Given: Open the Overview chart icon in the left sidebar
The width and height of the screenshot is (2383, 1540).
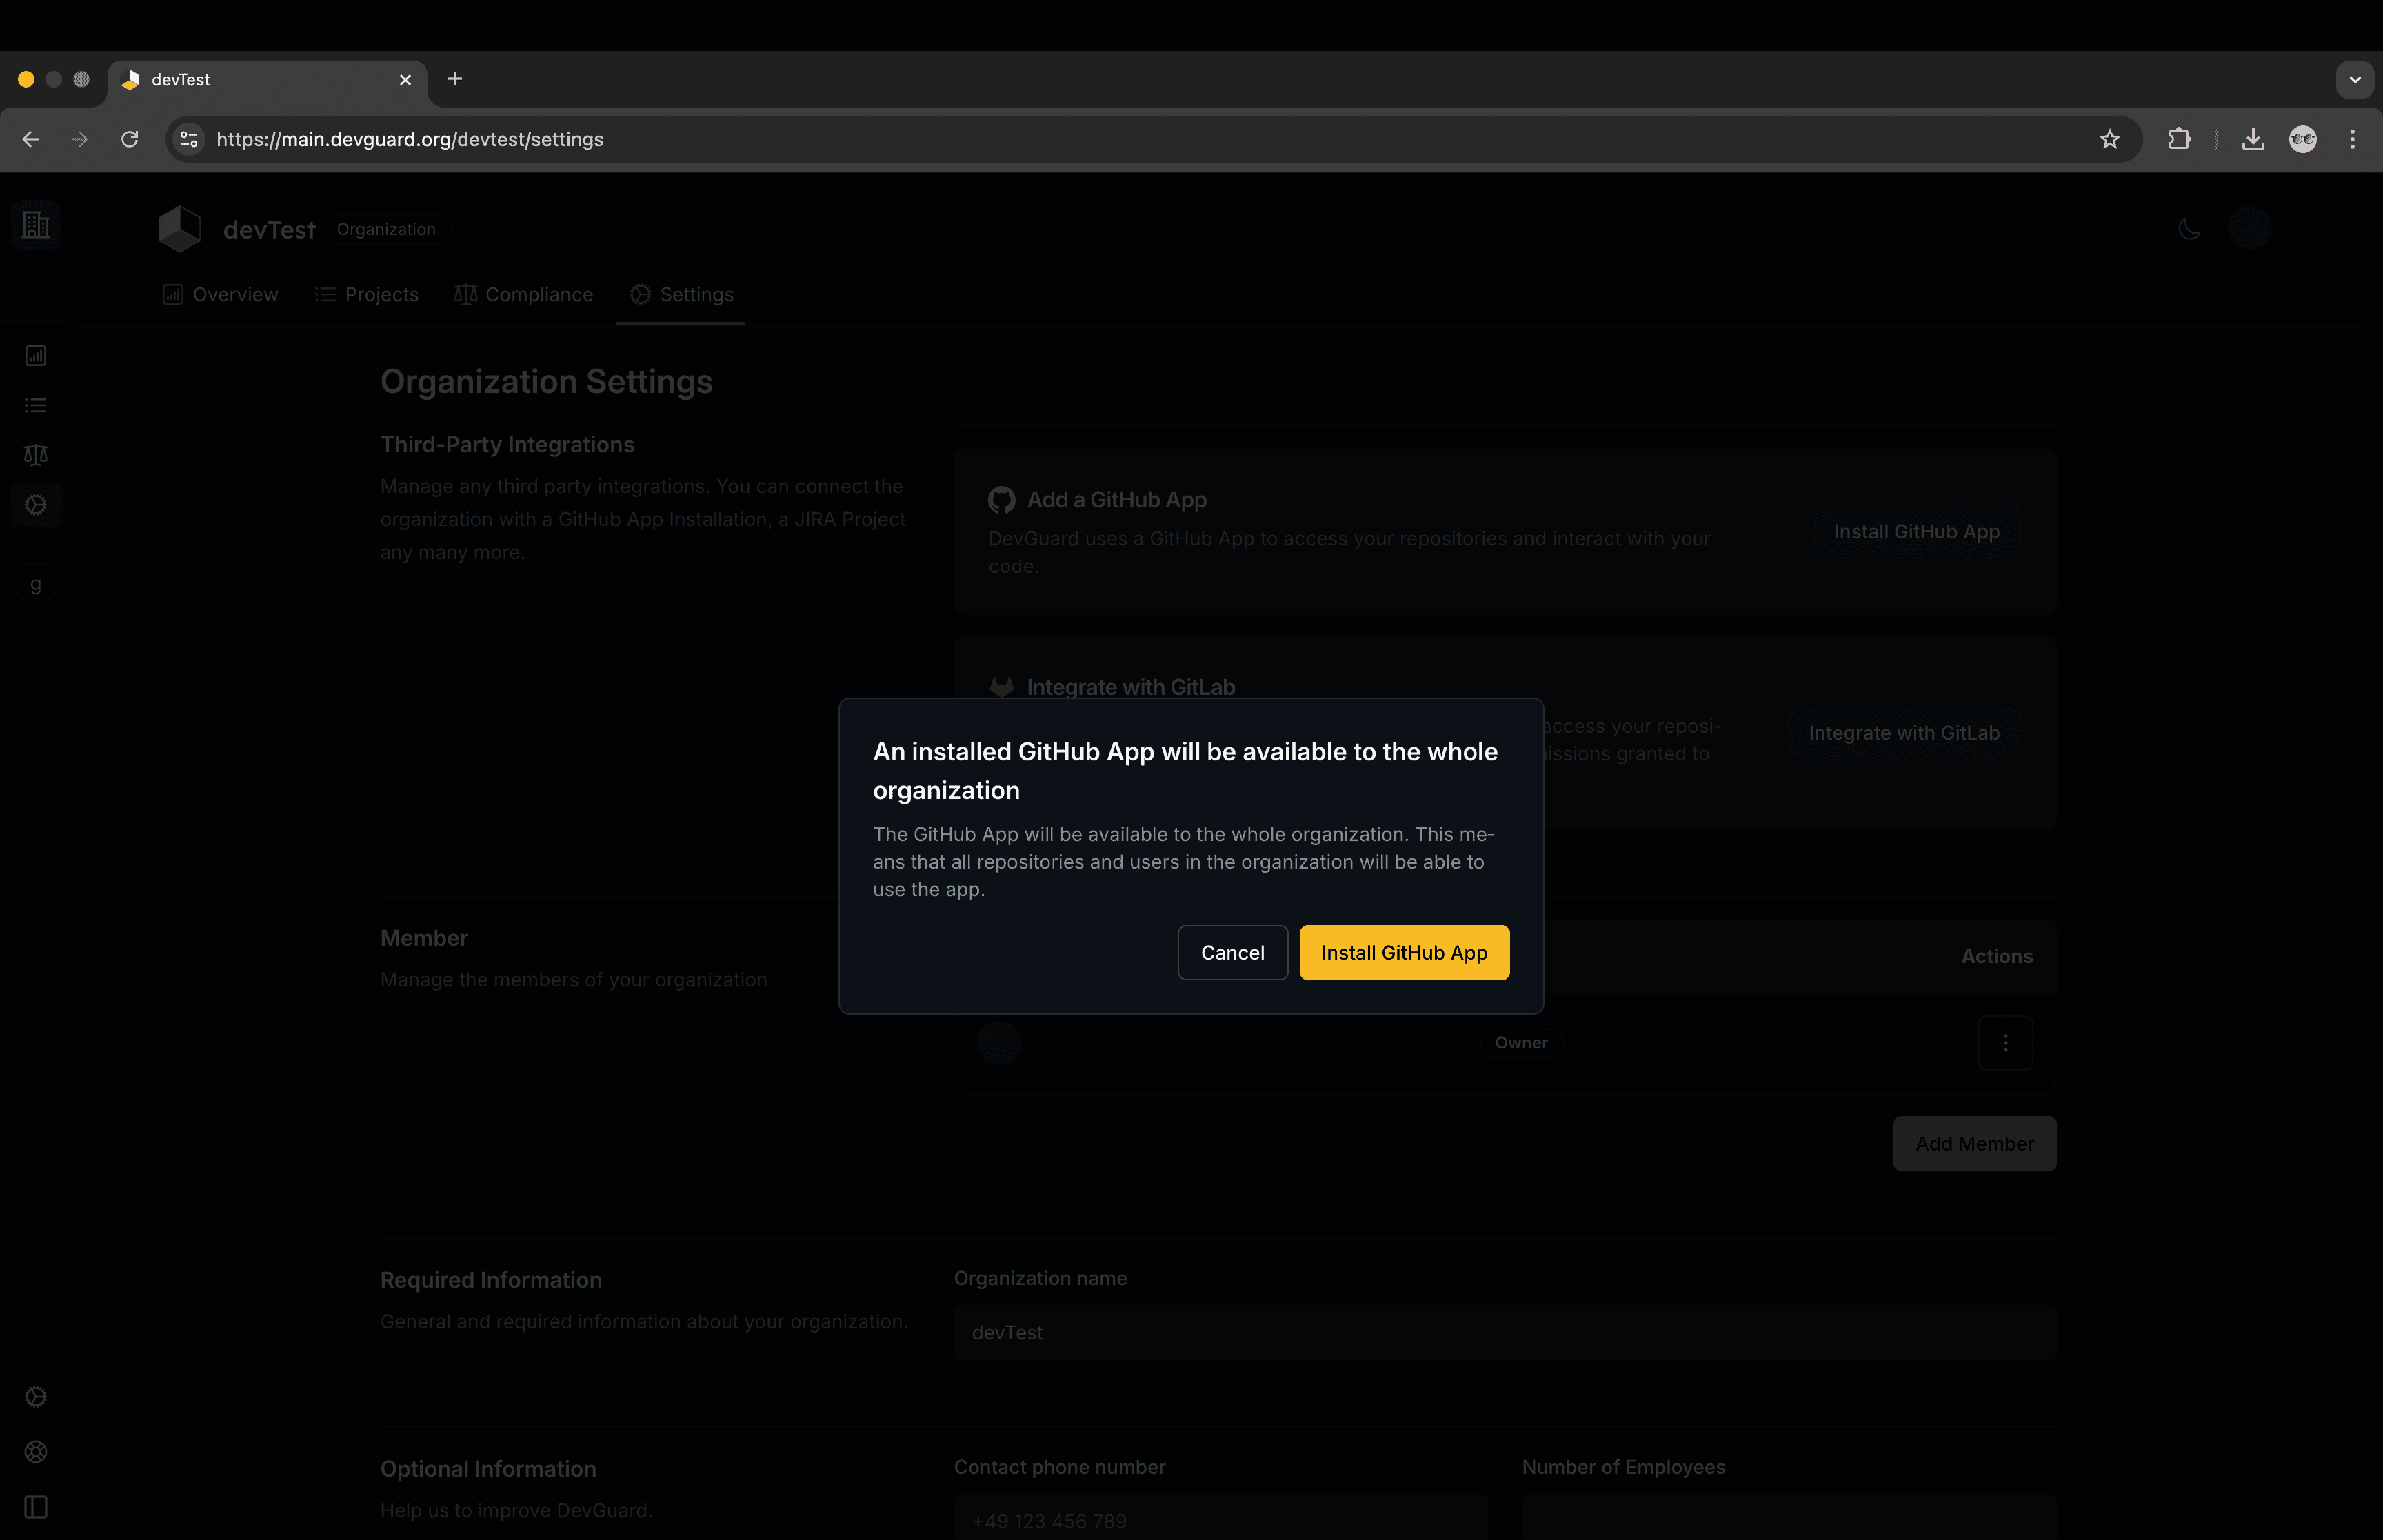Looking at the screenshot, I should pyautogui.click(x=36, y=354).
